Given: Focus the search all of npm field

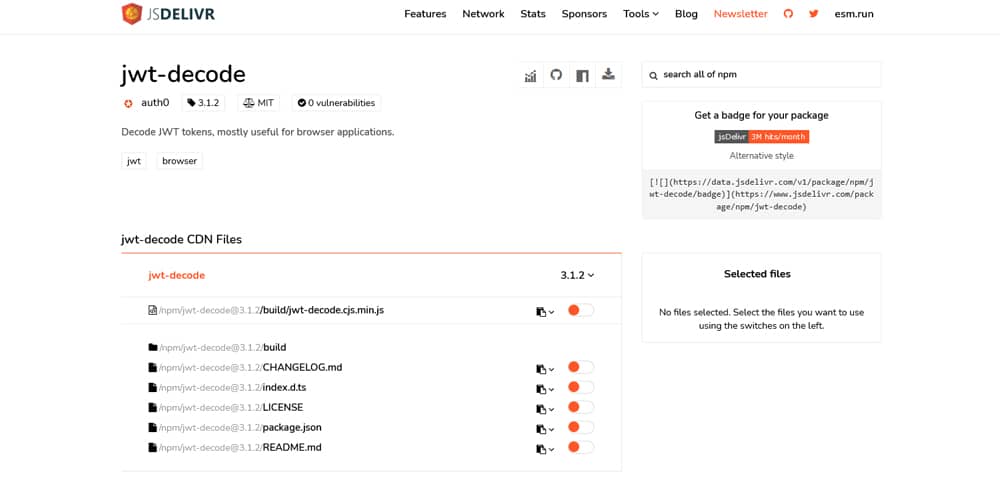Looking at the screenshot, I should (x=761, y=75).
